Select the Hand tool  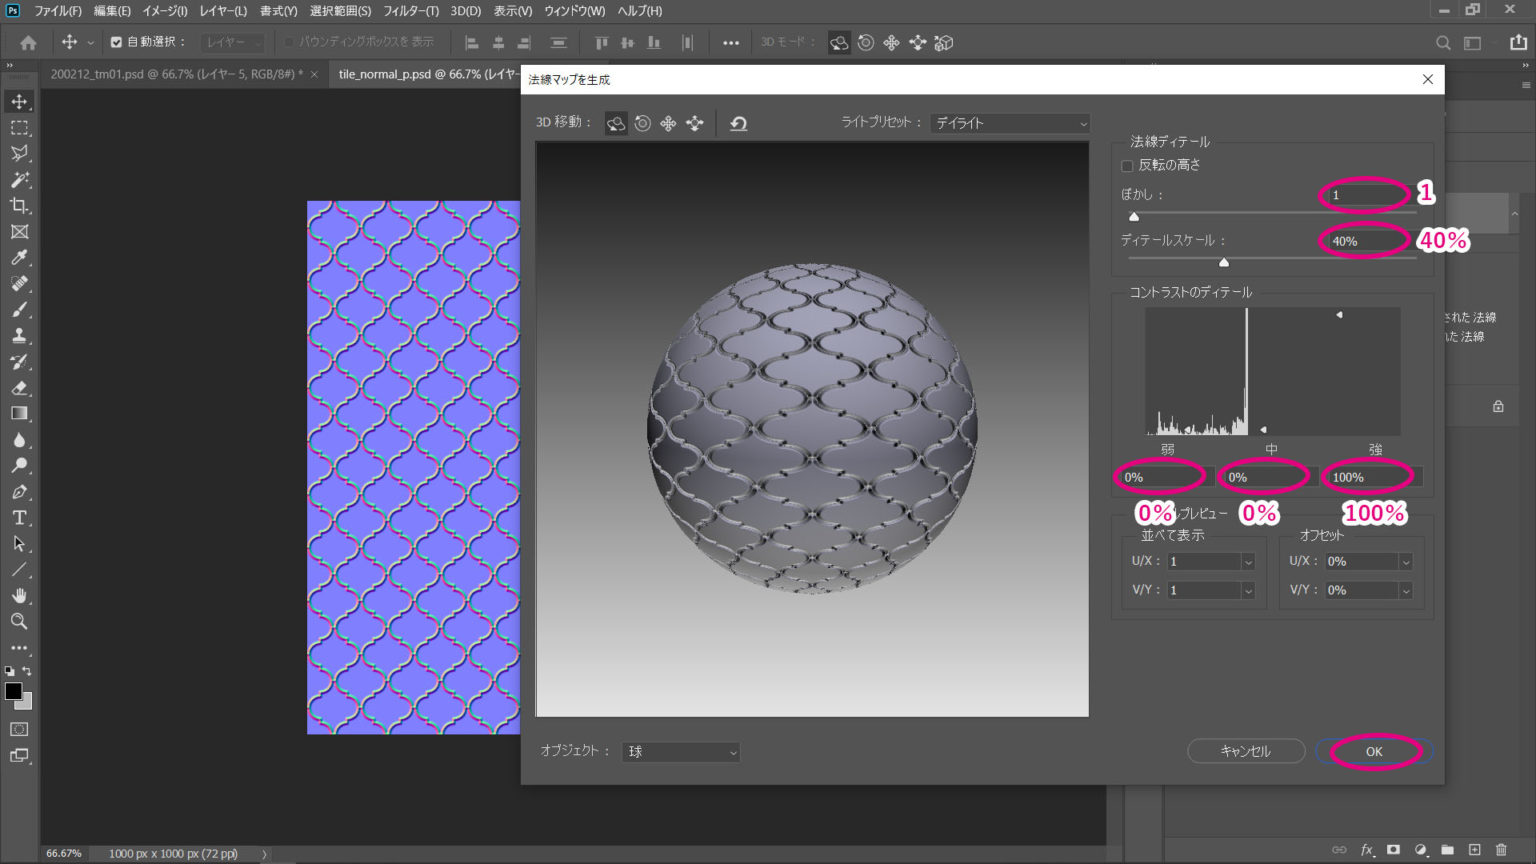tap(20, 596)
